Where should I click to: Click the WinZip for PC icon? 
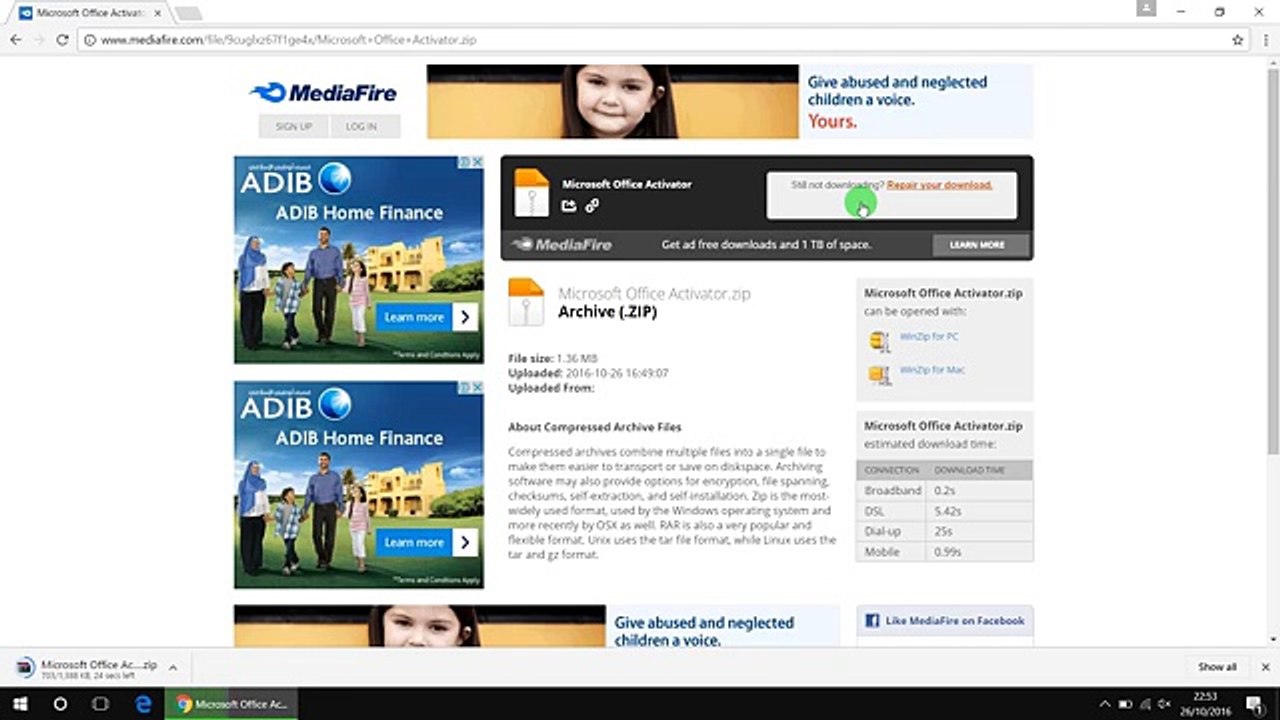click(x=879, y=341)
